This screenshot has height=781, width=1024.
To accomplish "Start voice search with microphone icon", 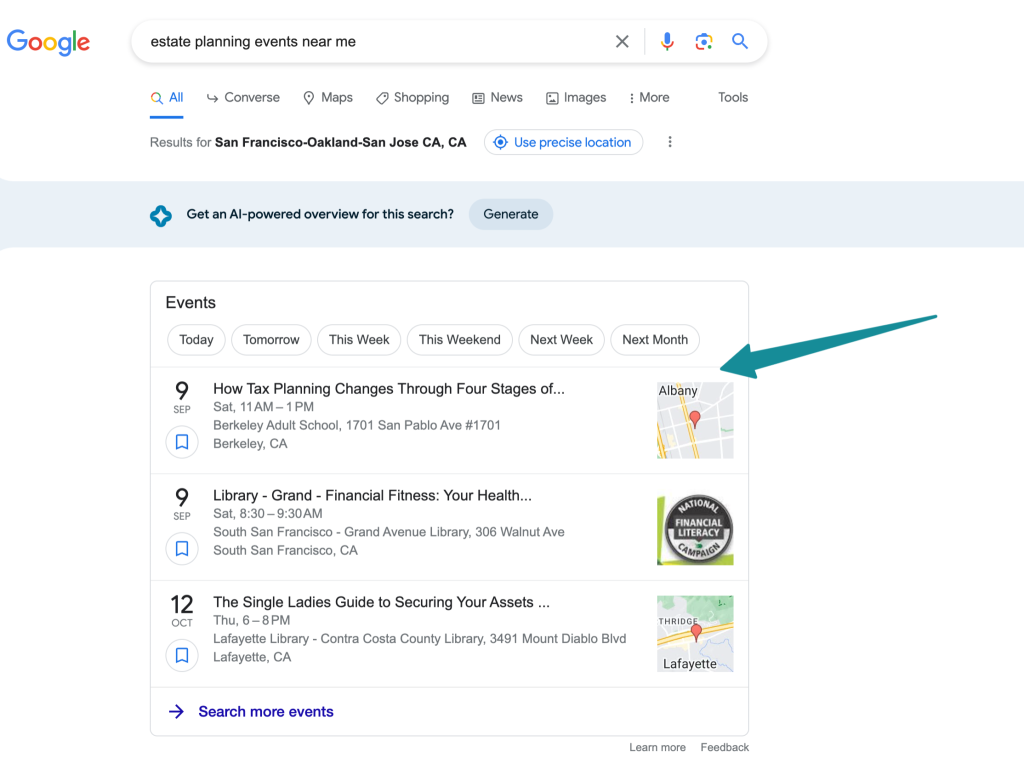I will point(667,42).
